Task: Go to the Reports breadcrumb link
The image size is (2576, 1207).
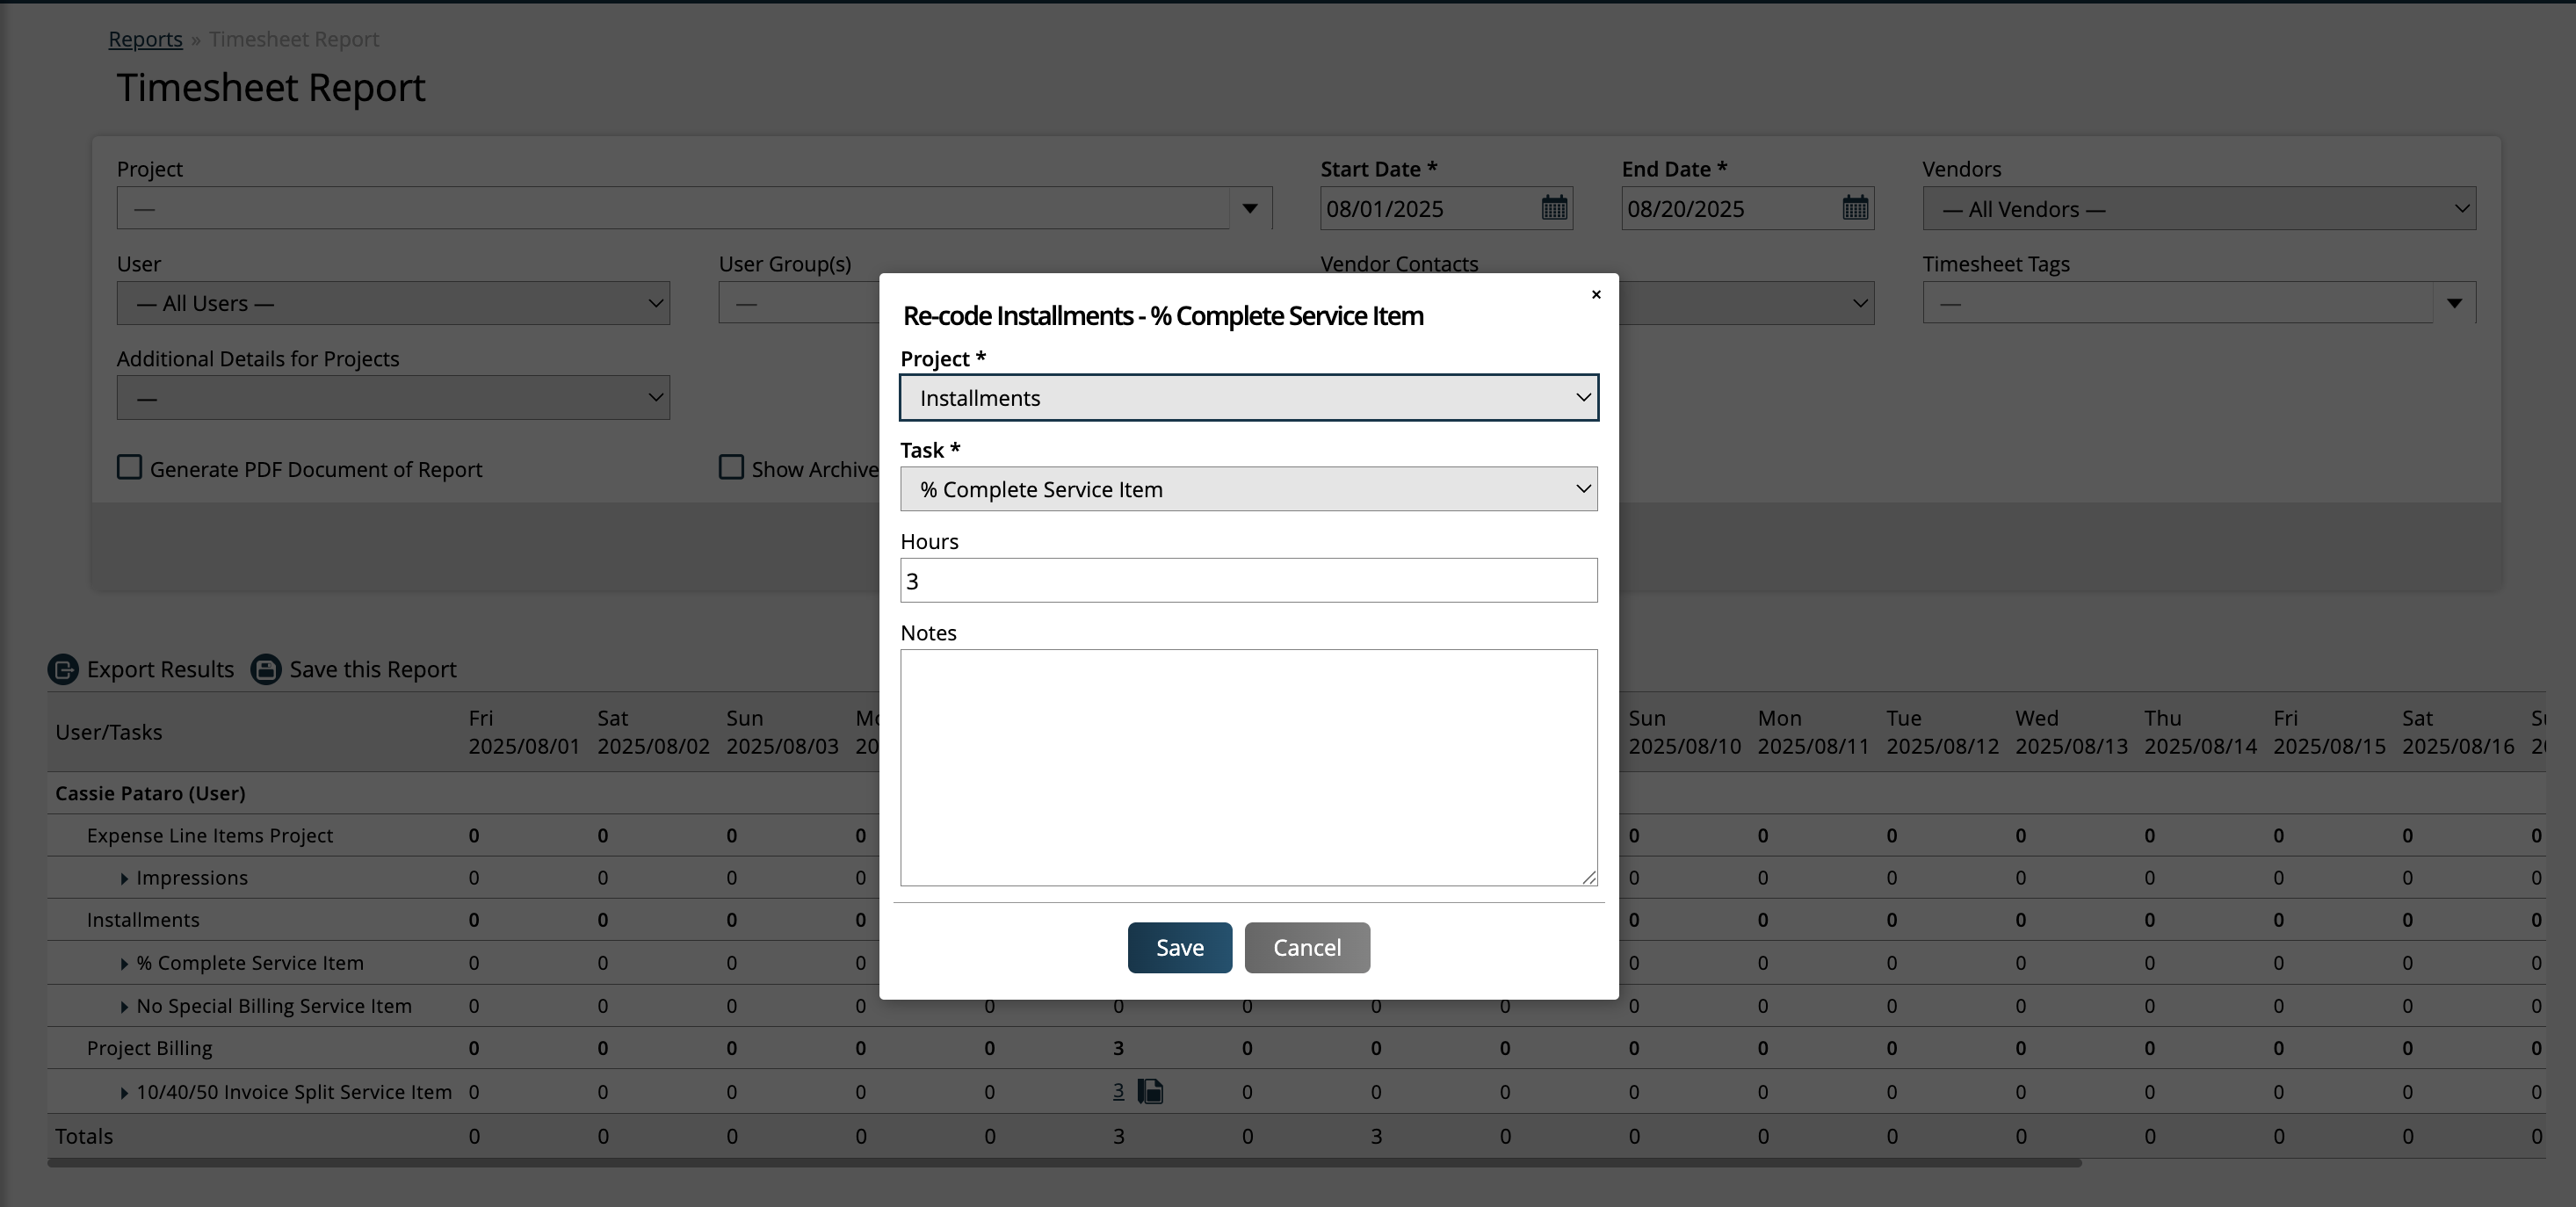Action: point(145,39)
